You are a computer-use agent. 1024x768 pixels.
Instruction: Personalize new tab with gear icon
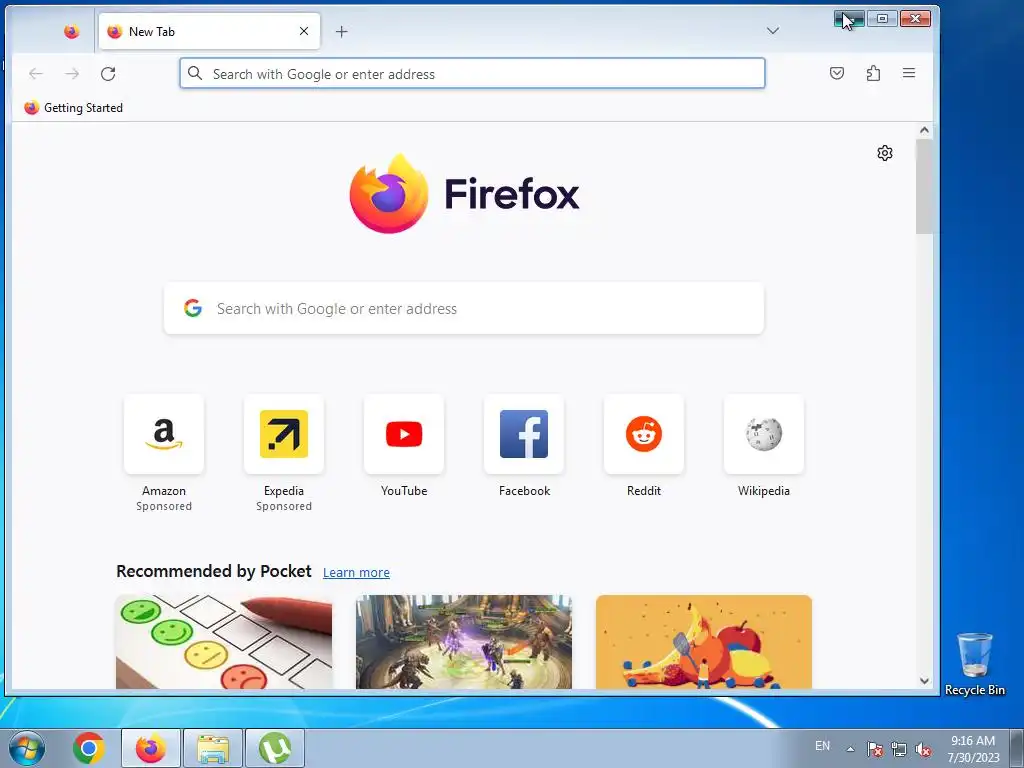pyautogui.click(x=885, y=153)
